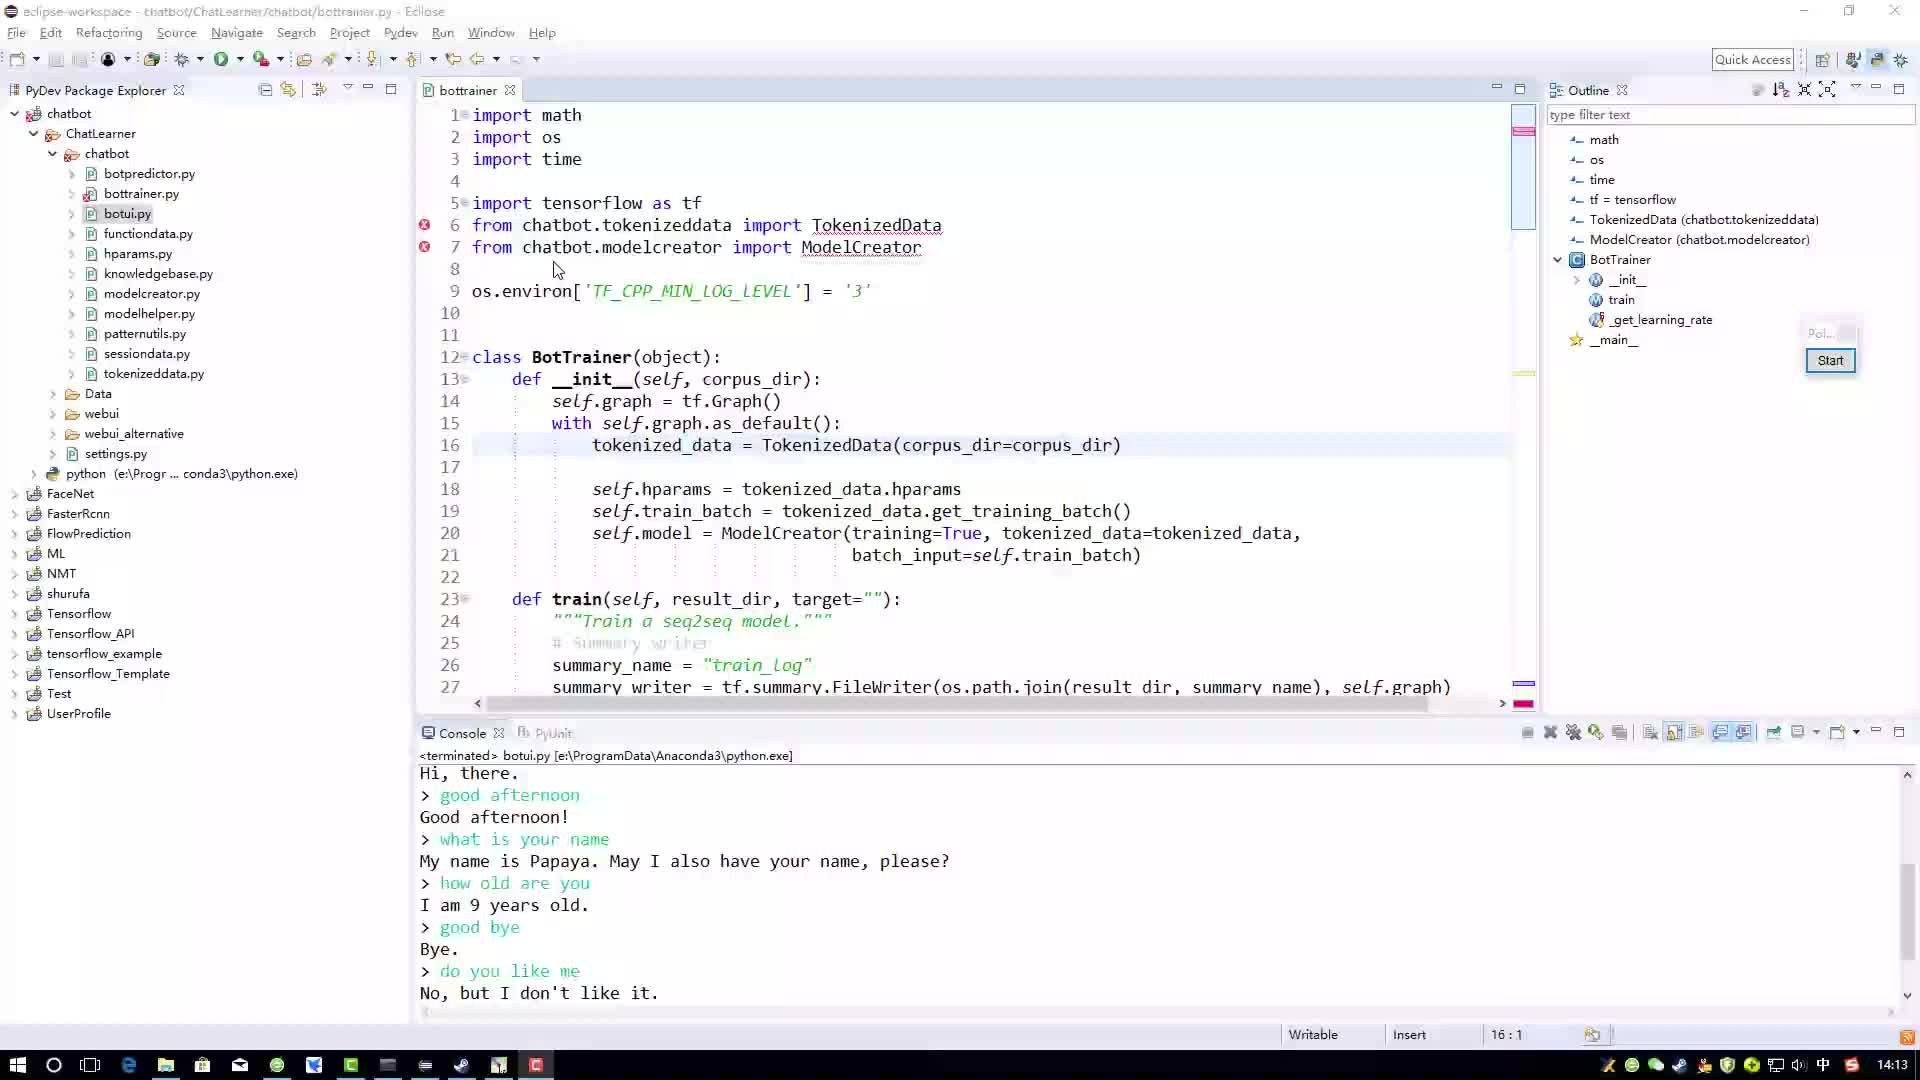Click the Run menu in the menu bar
The image size is (1920, 1080).
coord(442,32)
